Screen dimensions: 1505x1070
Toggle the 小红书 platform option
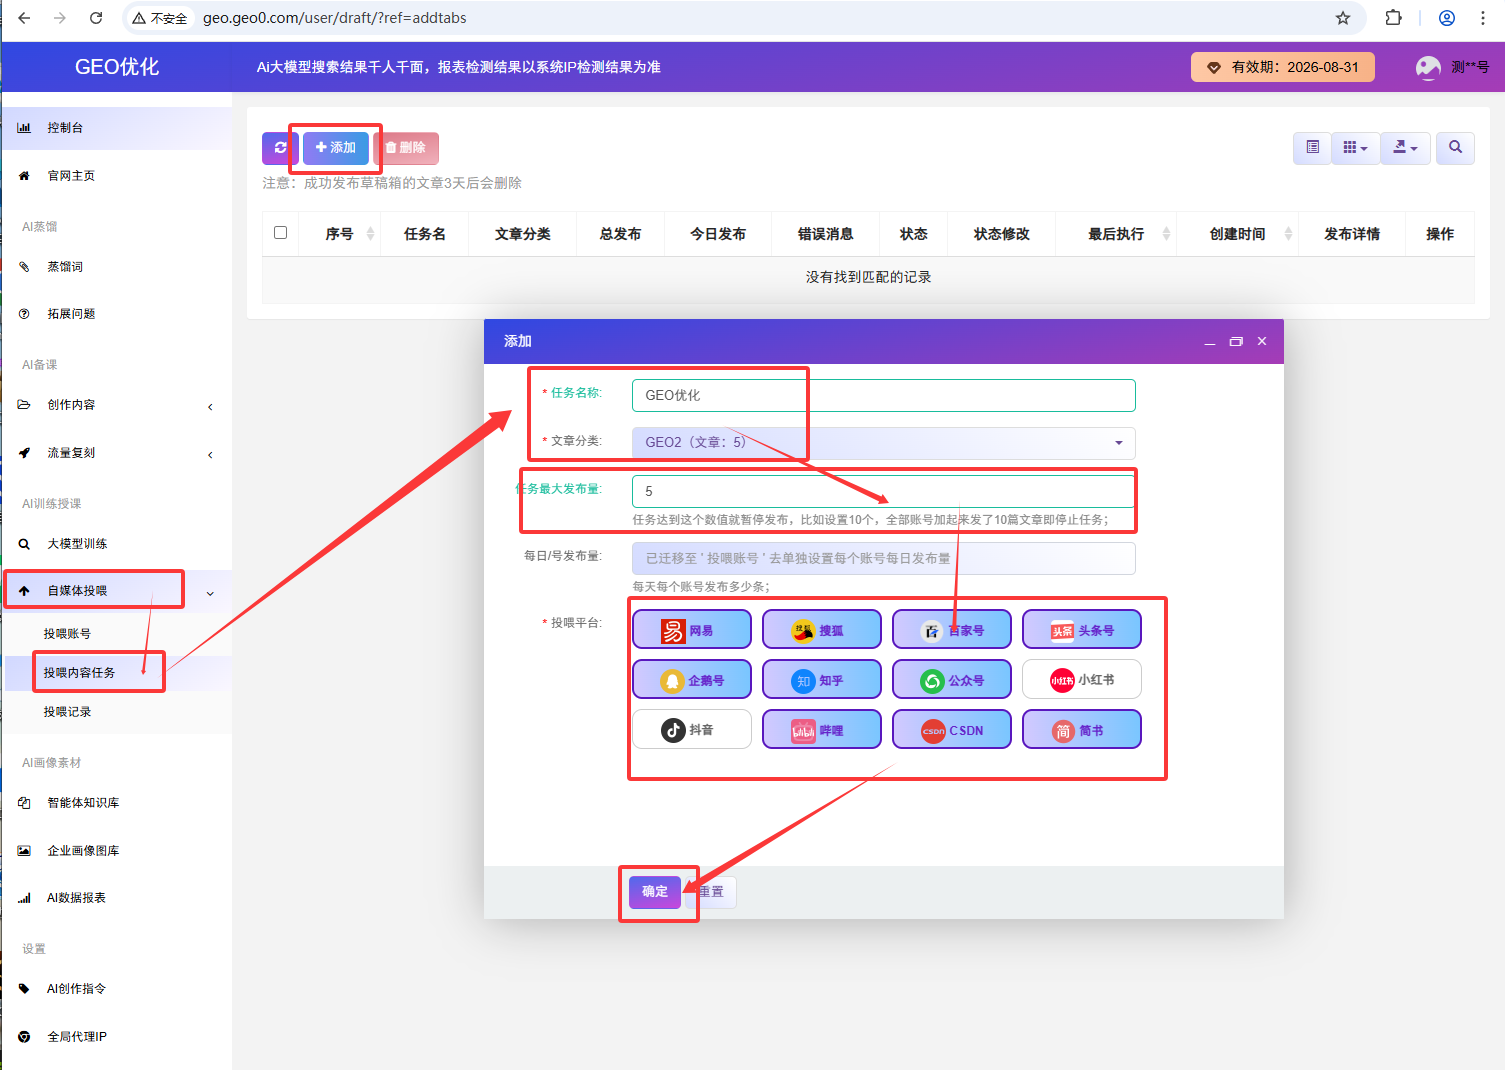coord(1081,680)
